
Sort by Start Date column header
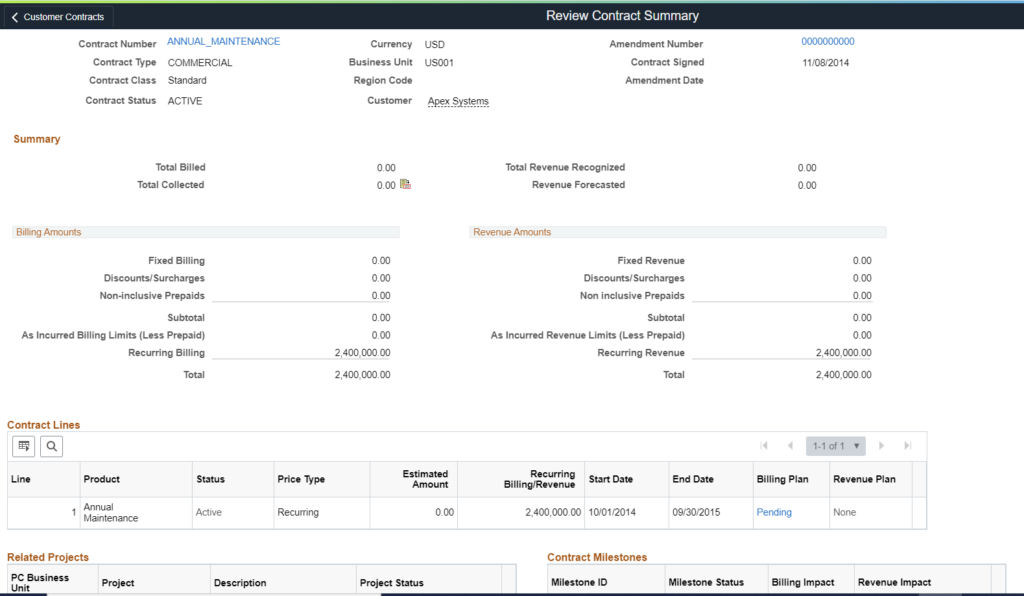pos(610,479)
